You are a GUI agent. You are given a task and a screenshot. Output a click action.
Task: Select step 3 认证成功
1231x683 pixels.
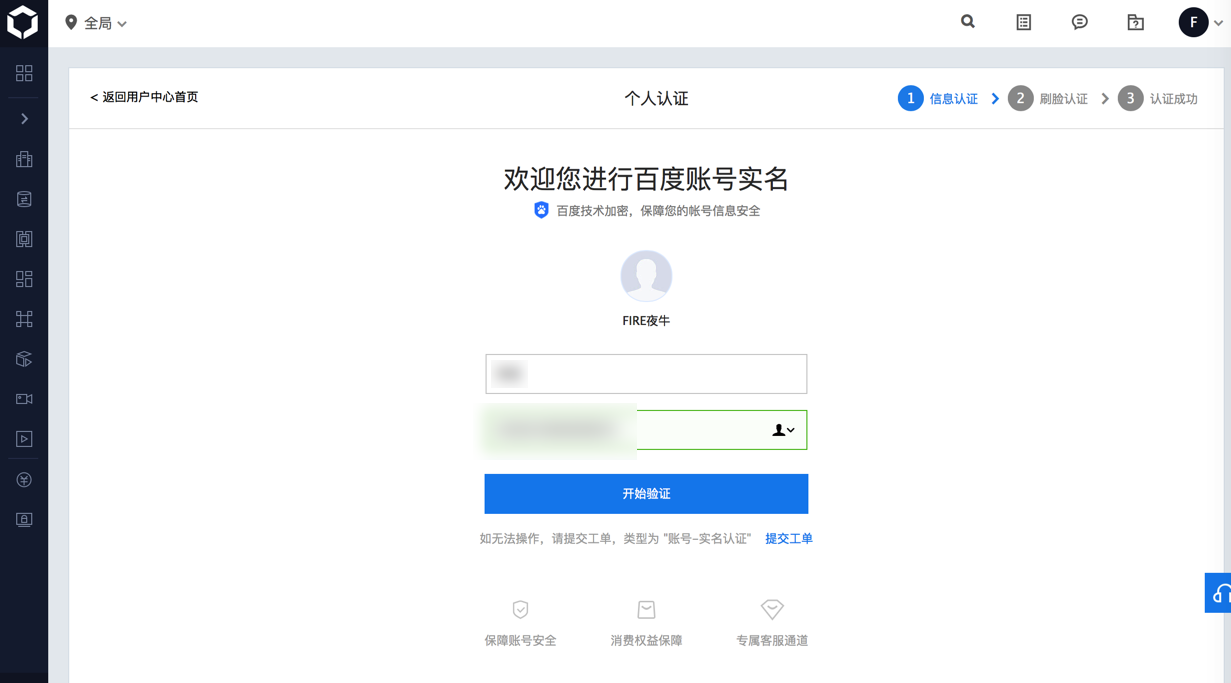point(1158,98)
